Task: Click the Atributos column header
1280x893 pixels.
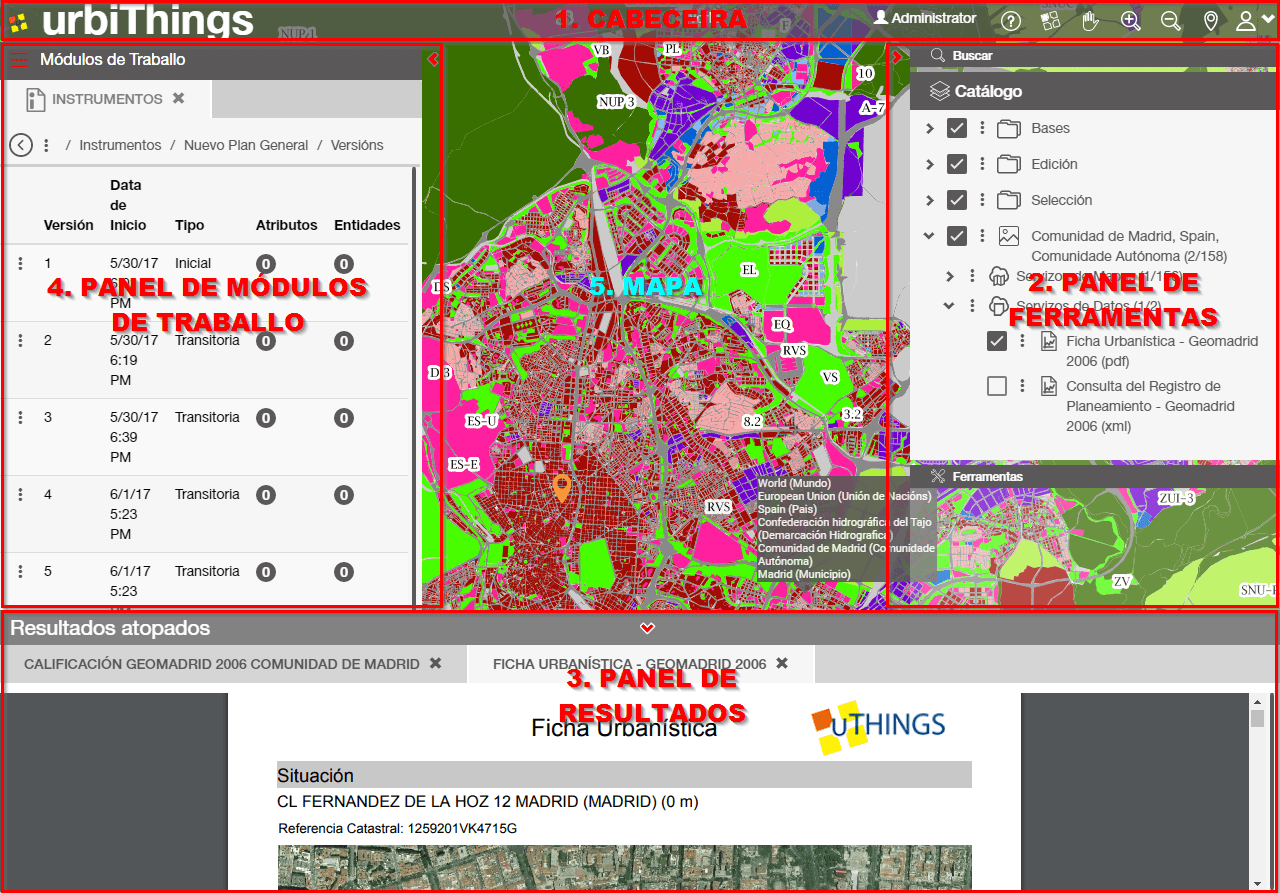Action: (x=286, y=225)
